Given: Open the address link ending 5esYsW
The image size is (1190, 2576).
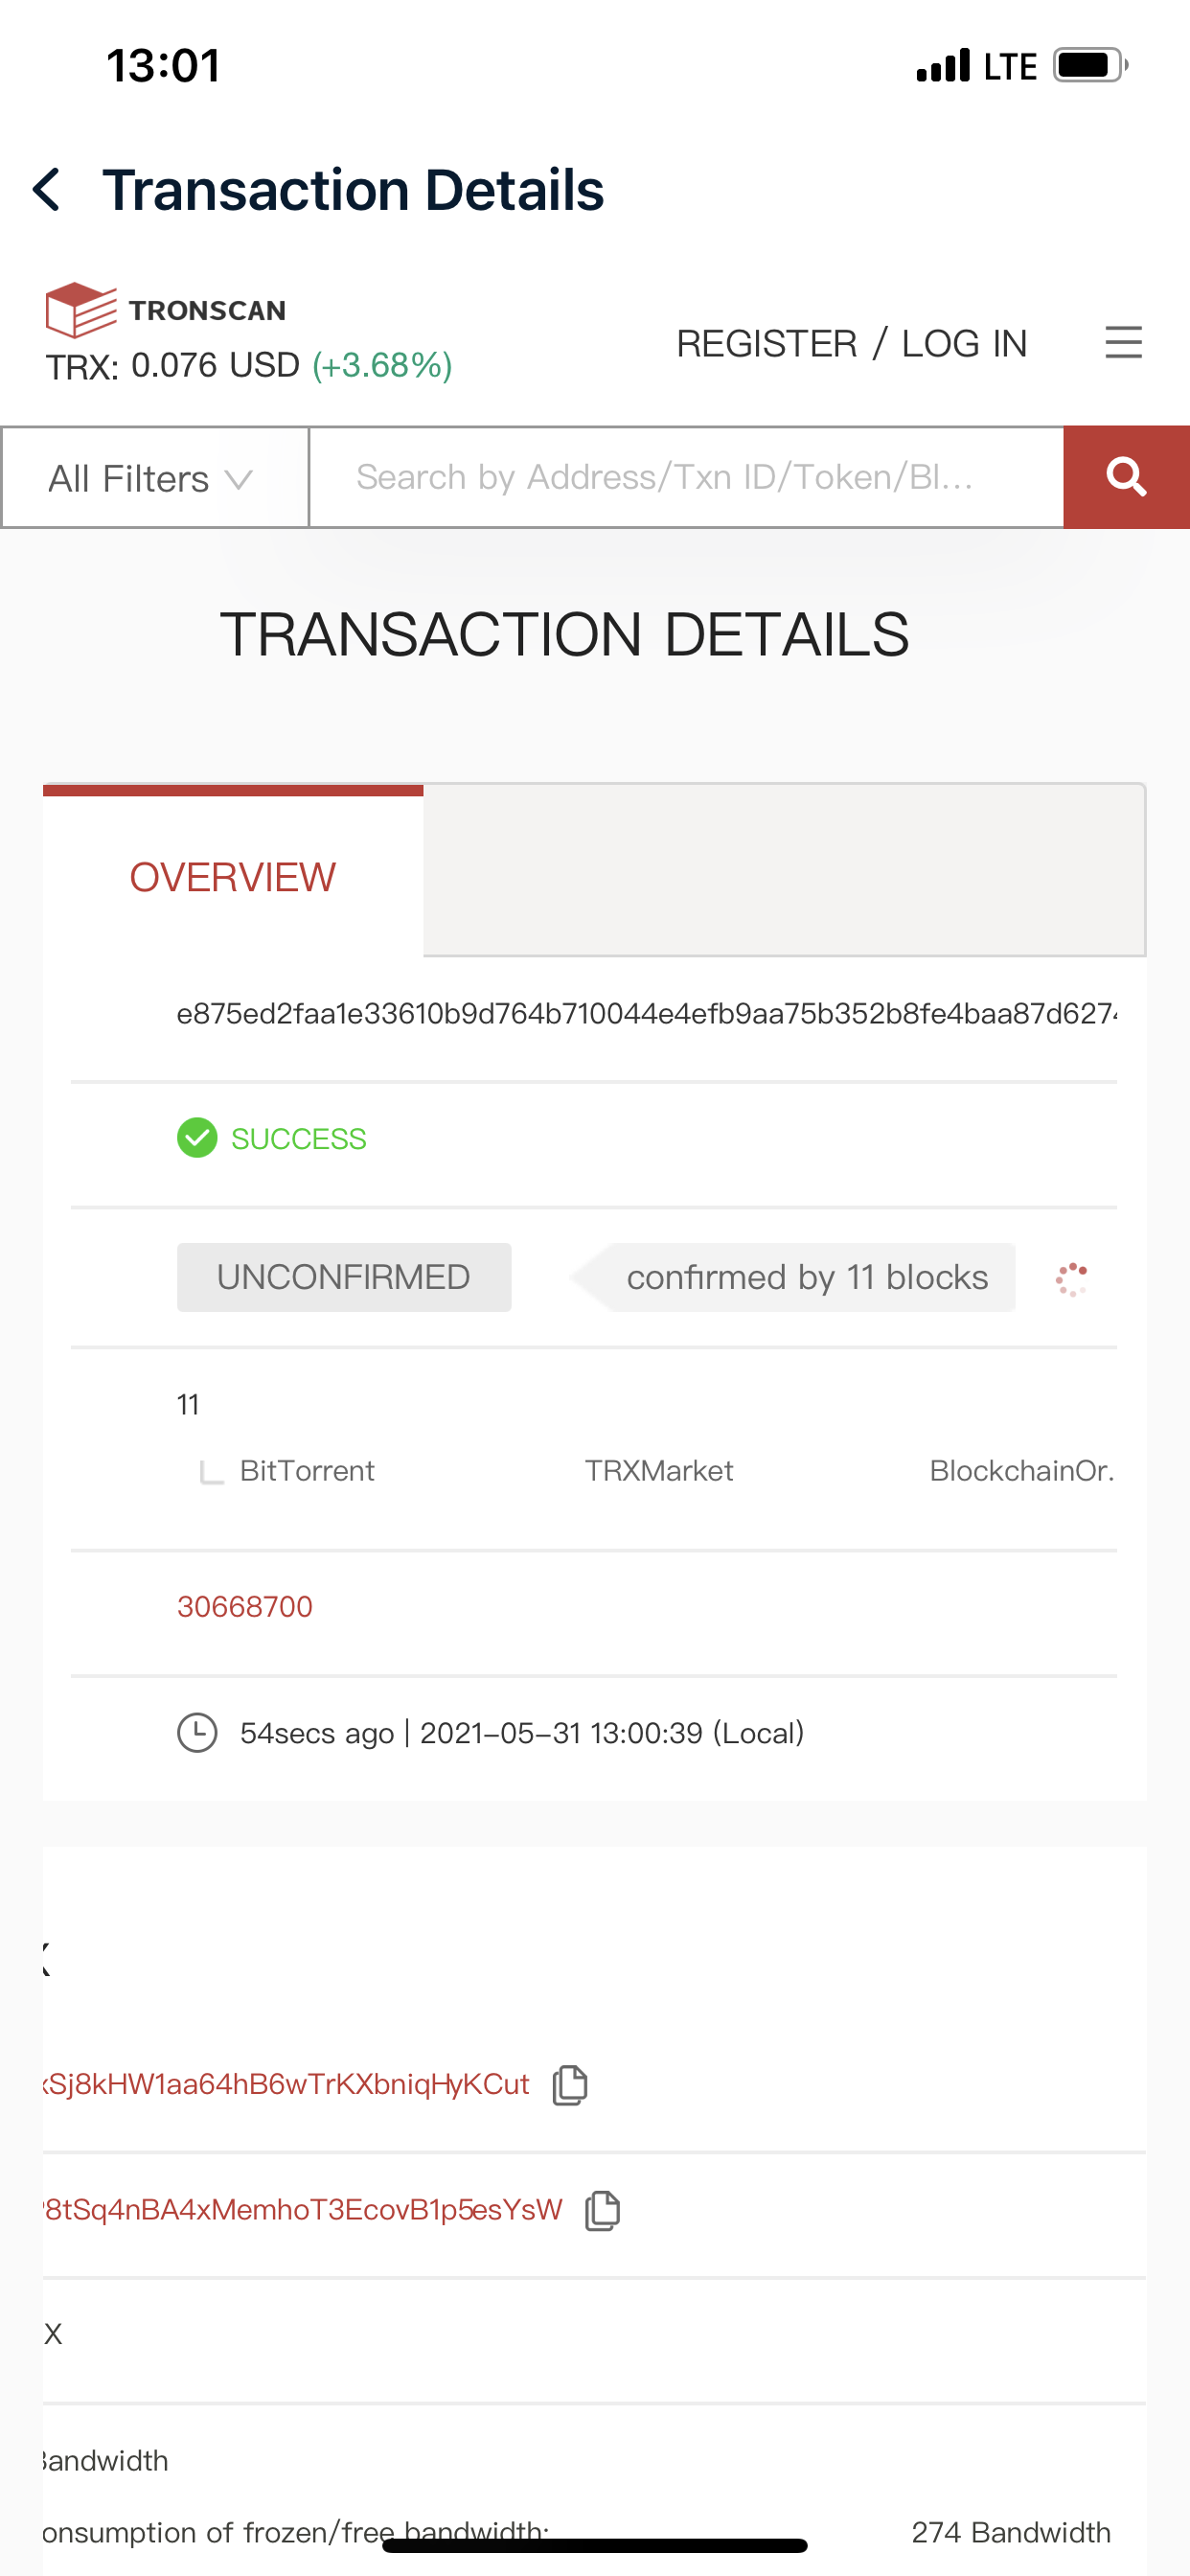Looking at the screenshot, I should [303, 2210].
